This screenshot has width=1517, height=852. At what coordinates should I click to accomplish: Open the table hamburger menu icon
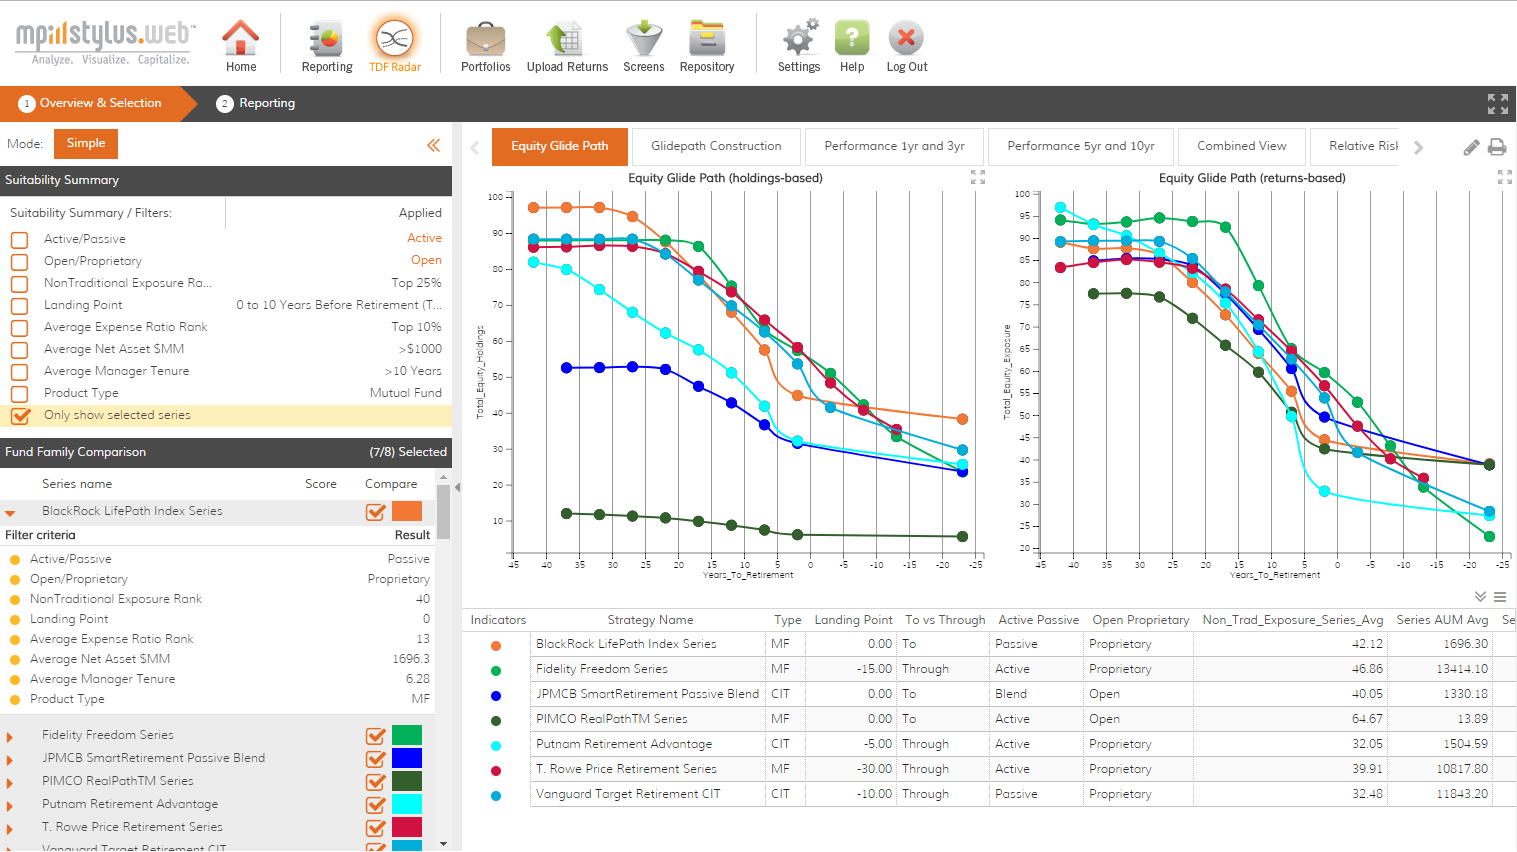pos(1500,597)
